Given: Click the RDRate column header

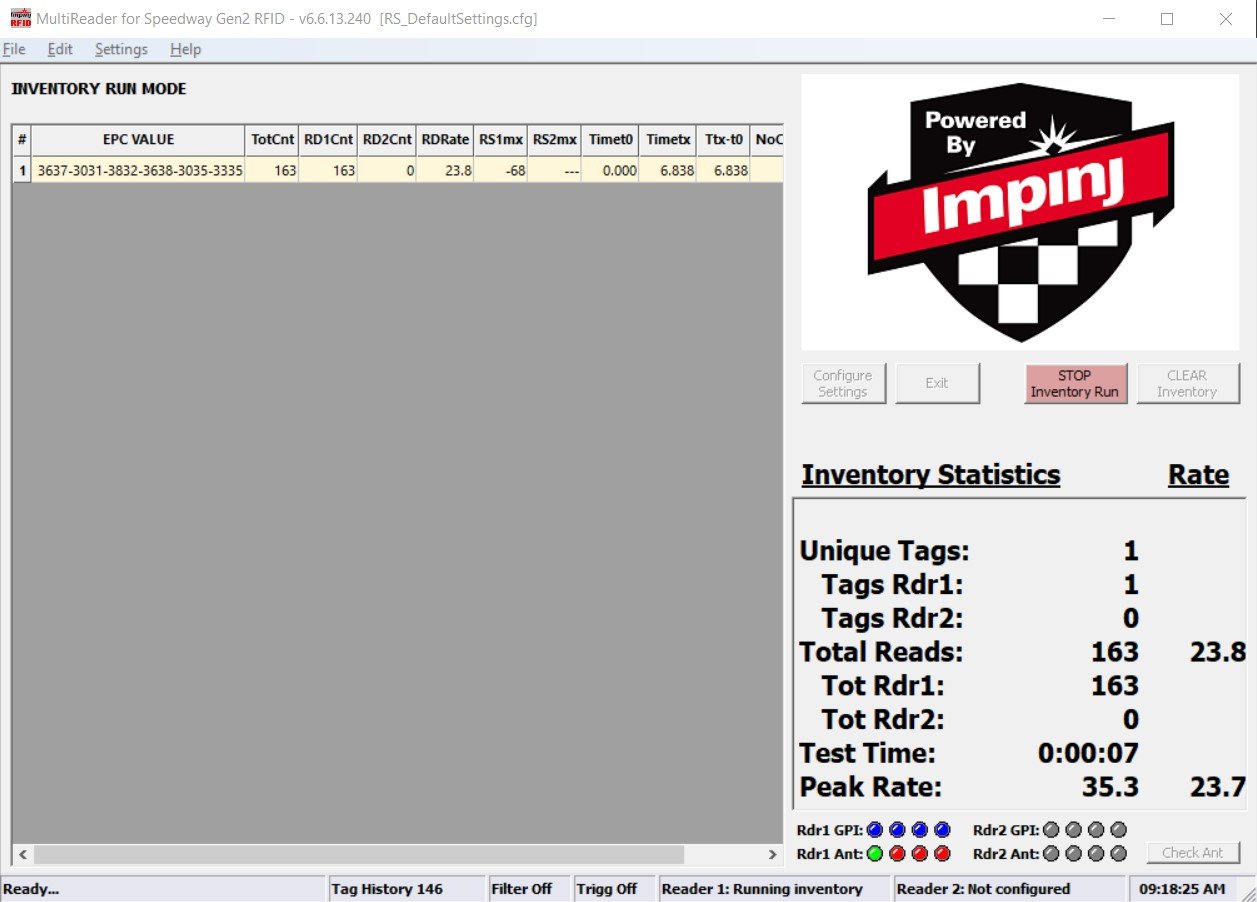Looking at the screenshot, I should pos(445,140).
